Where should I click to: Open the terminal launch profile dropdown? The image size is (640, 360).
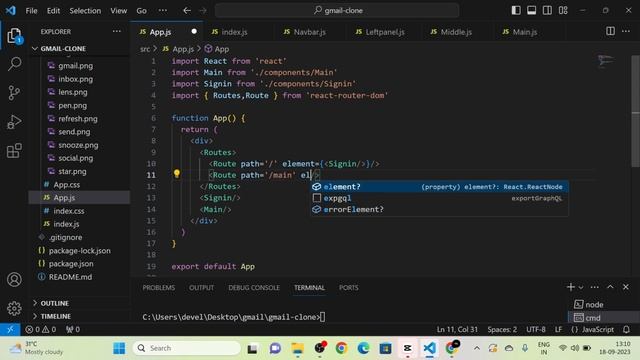click(x=581, y=287)
